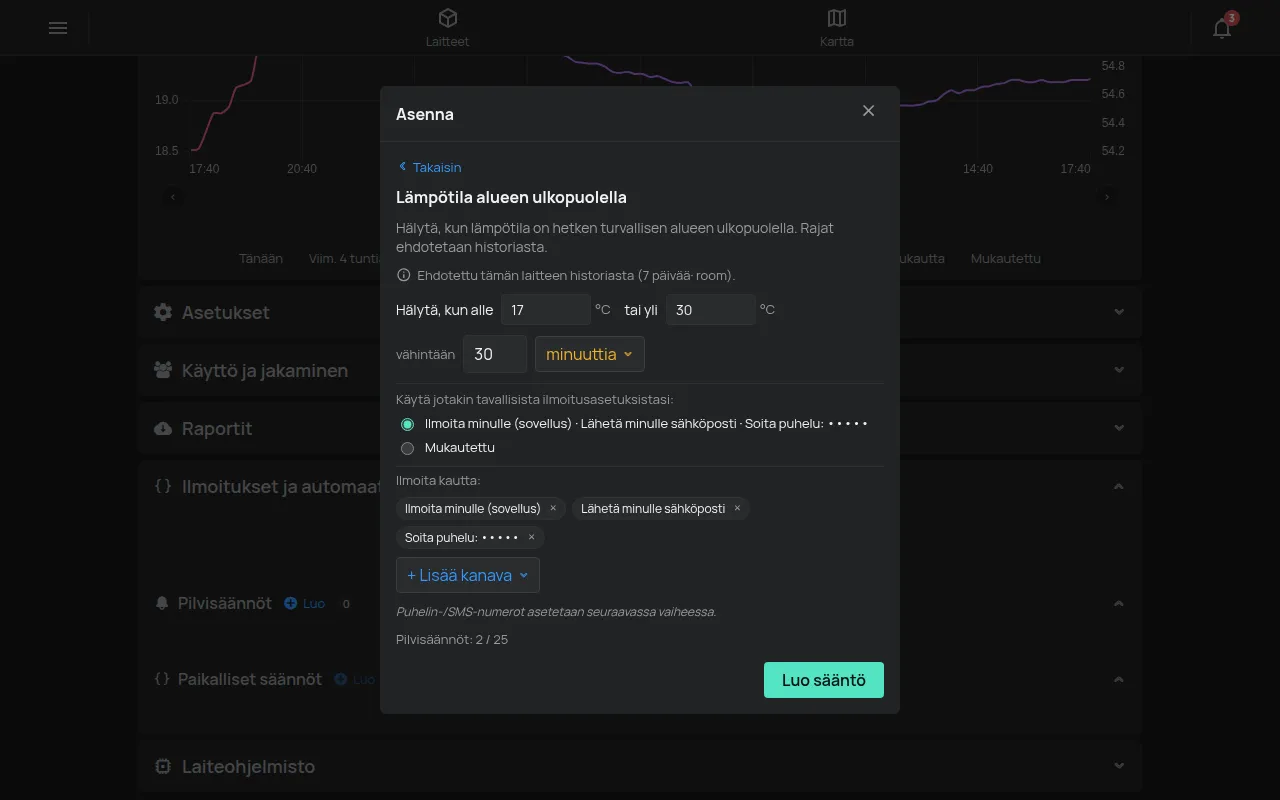Expand the Käyttö ja jakaminen chevron
Viewport: 1280px width, 800px height.
click(x=1119, y=370)
